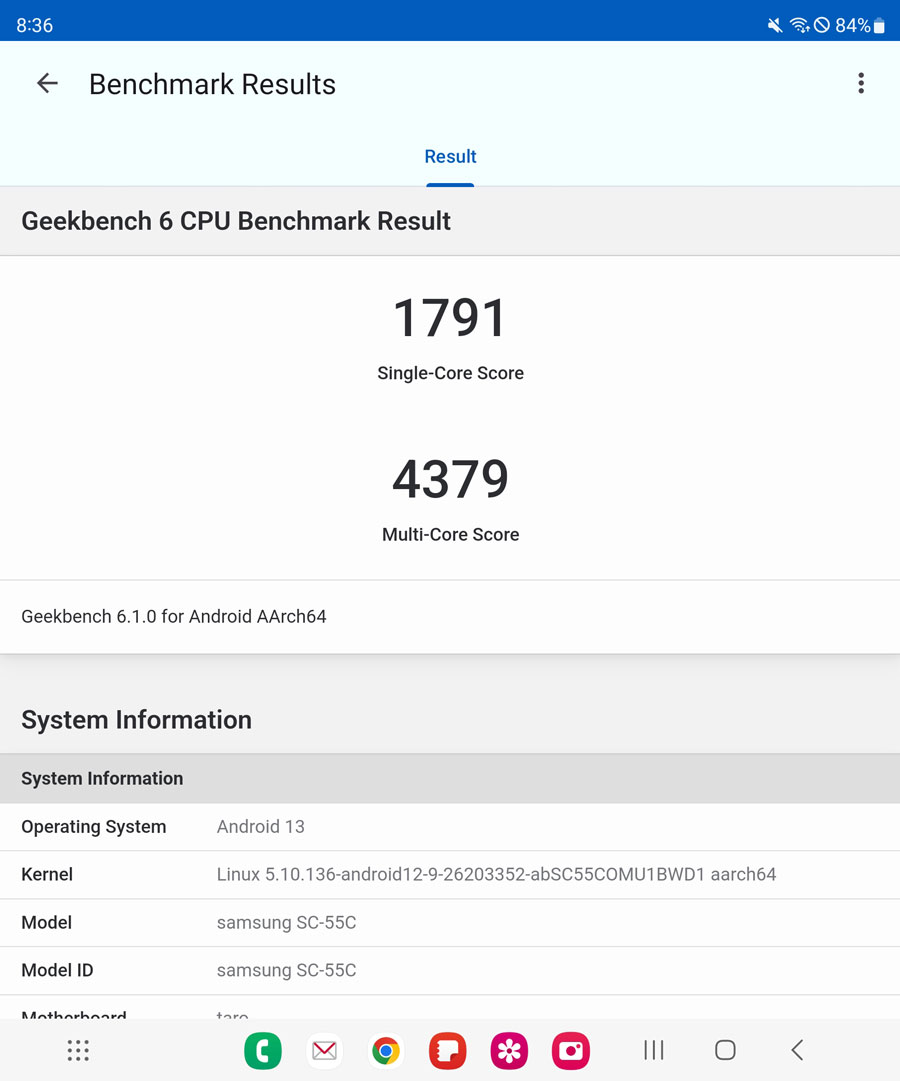Tap the back arrow beside Benchmark Results

[47, 83]
